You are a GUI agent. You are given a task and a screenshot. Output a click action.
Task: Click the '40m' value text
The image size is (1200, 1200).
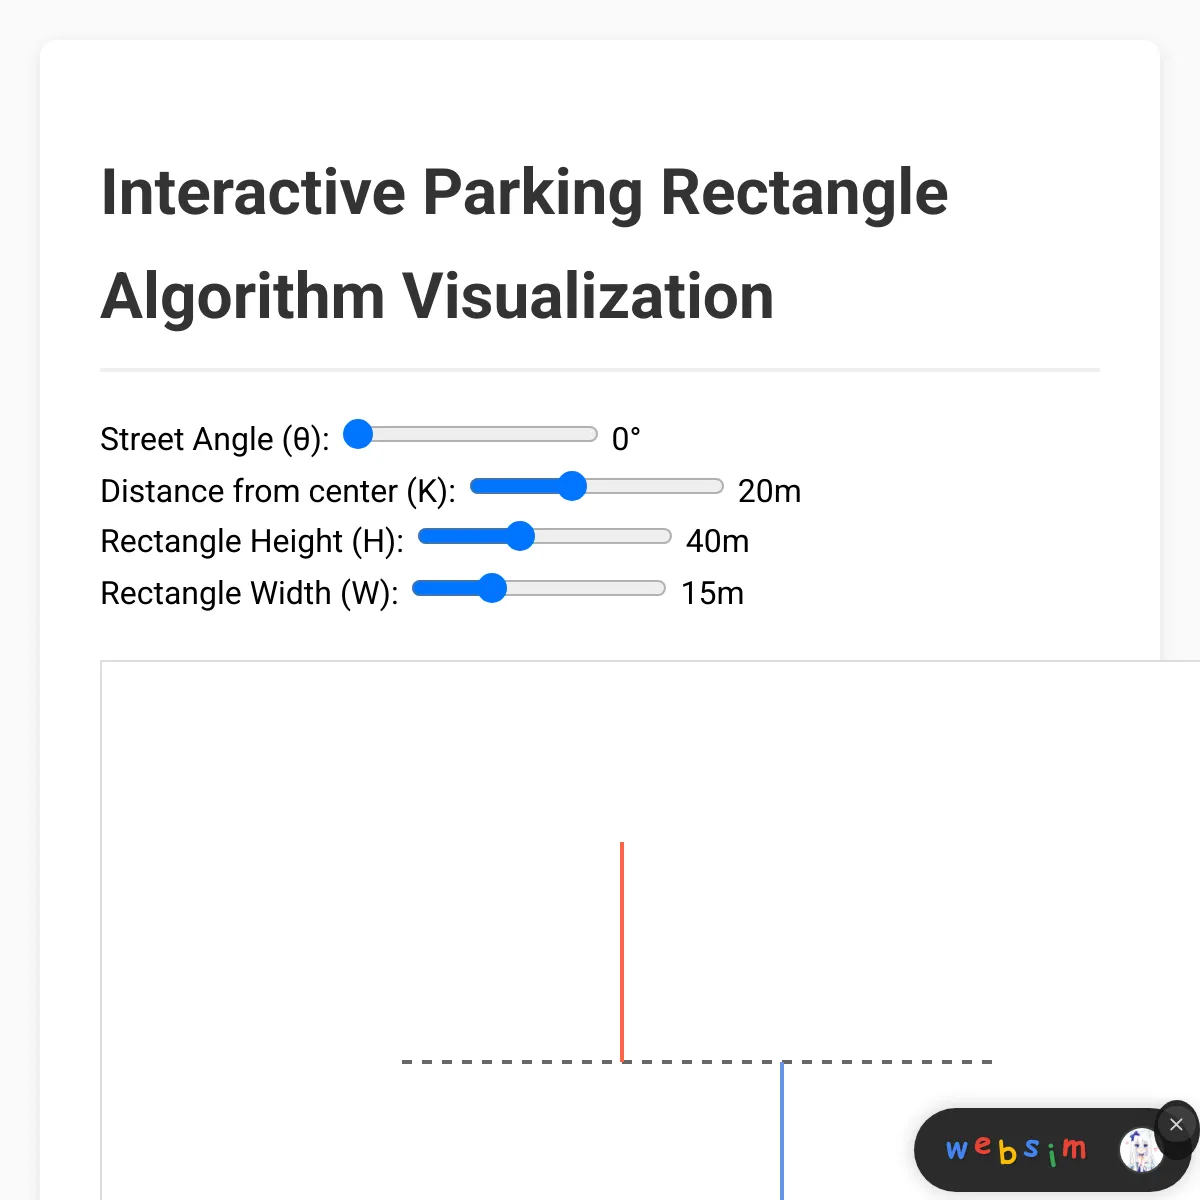click(x=717, y=541)
